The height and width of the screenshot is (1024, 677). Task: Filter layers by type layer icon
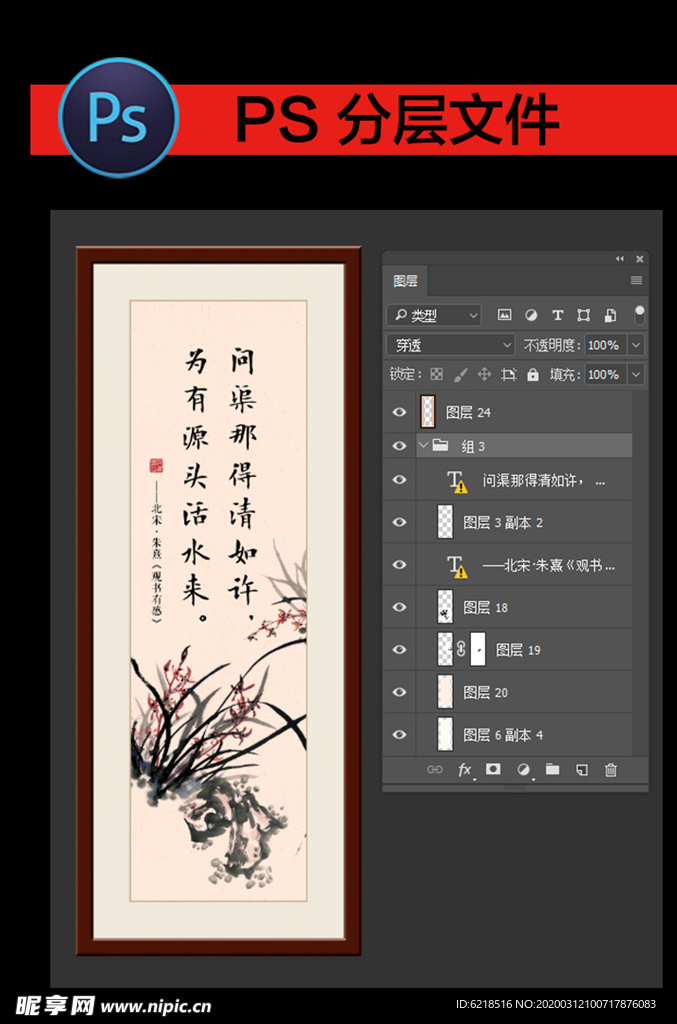557,315
